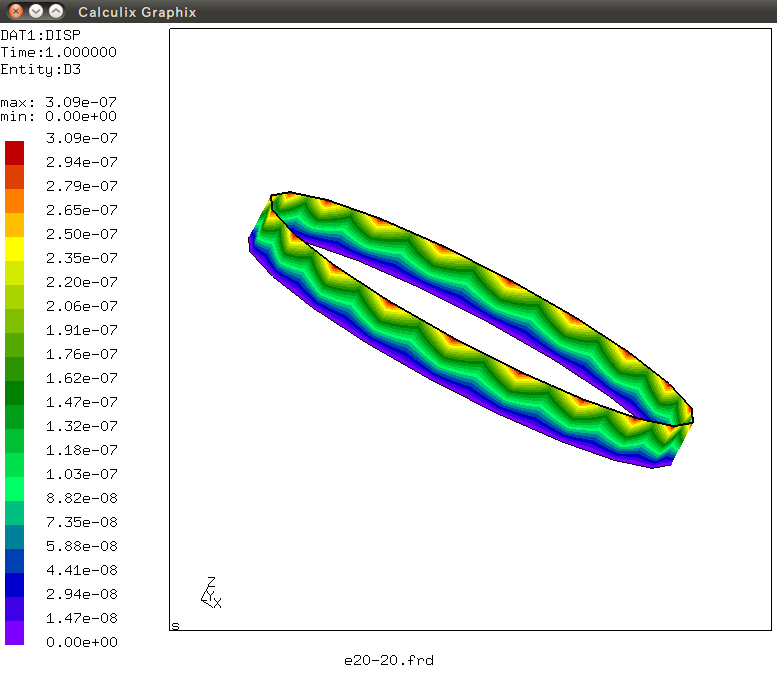Click the legend value 1.91e-07

(82, 330)
